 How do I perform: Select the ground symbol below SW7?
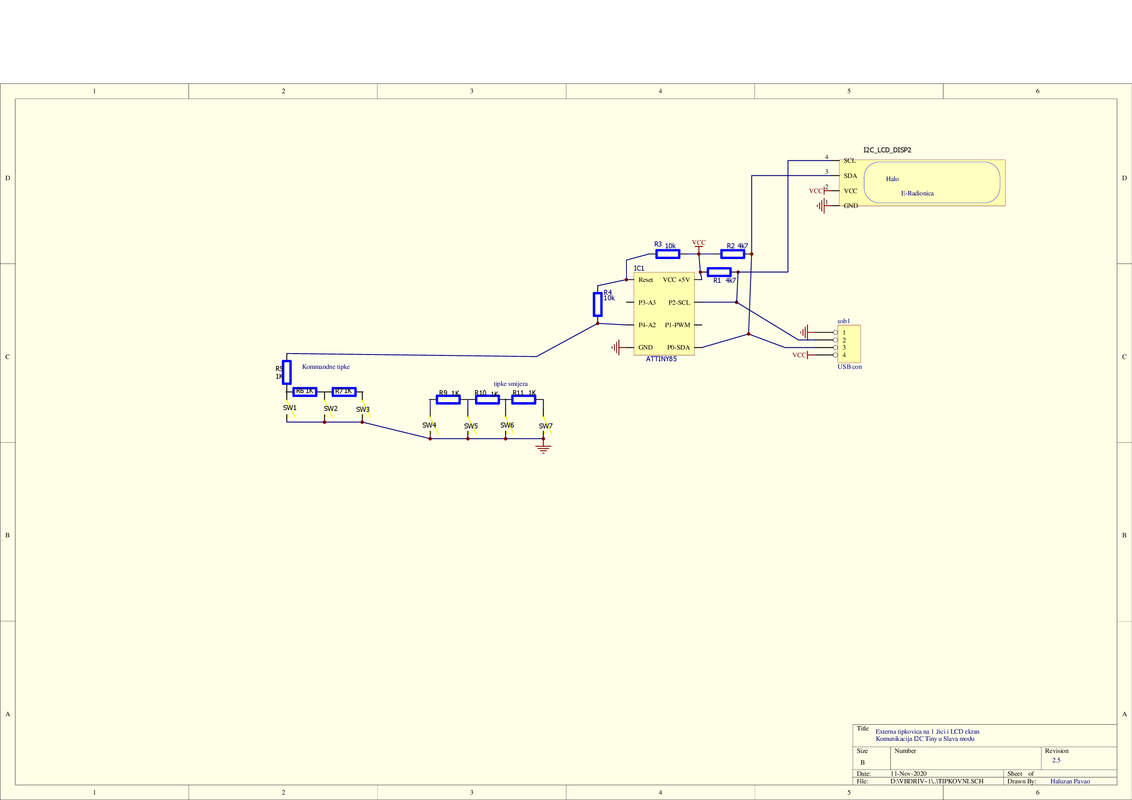[544, 448]
